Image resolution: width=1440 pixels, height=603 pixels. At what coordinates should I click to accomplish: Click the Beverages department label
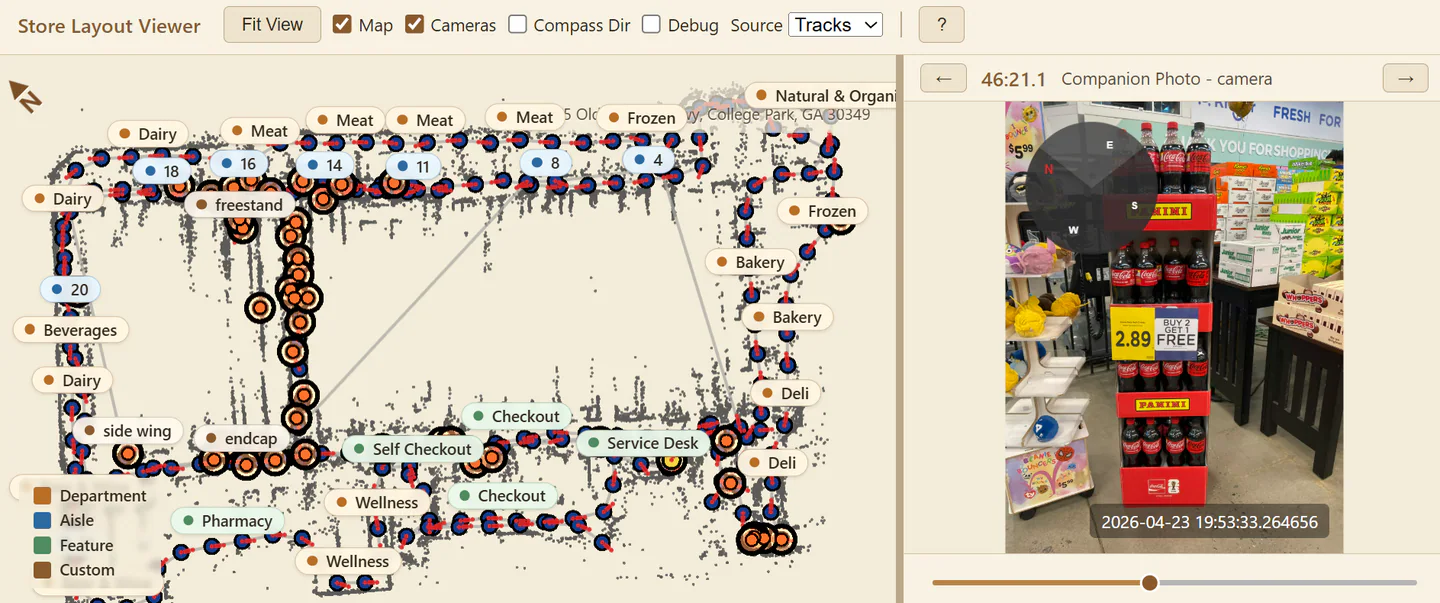(71, 330)
